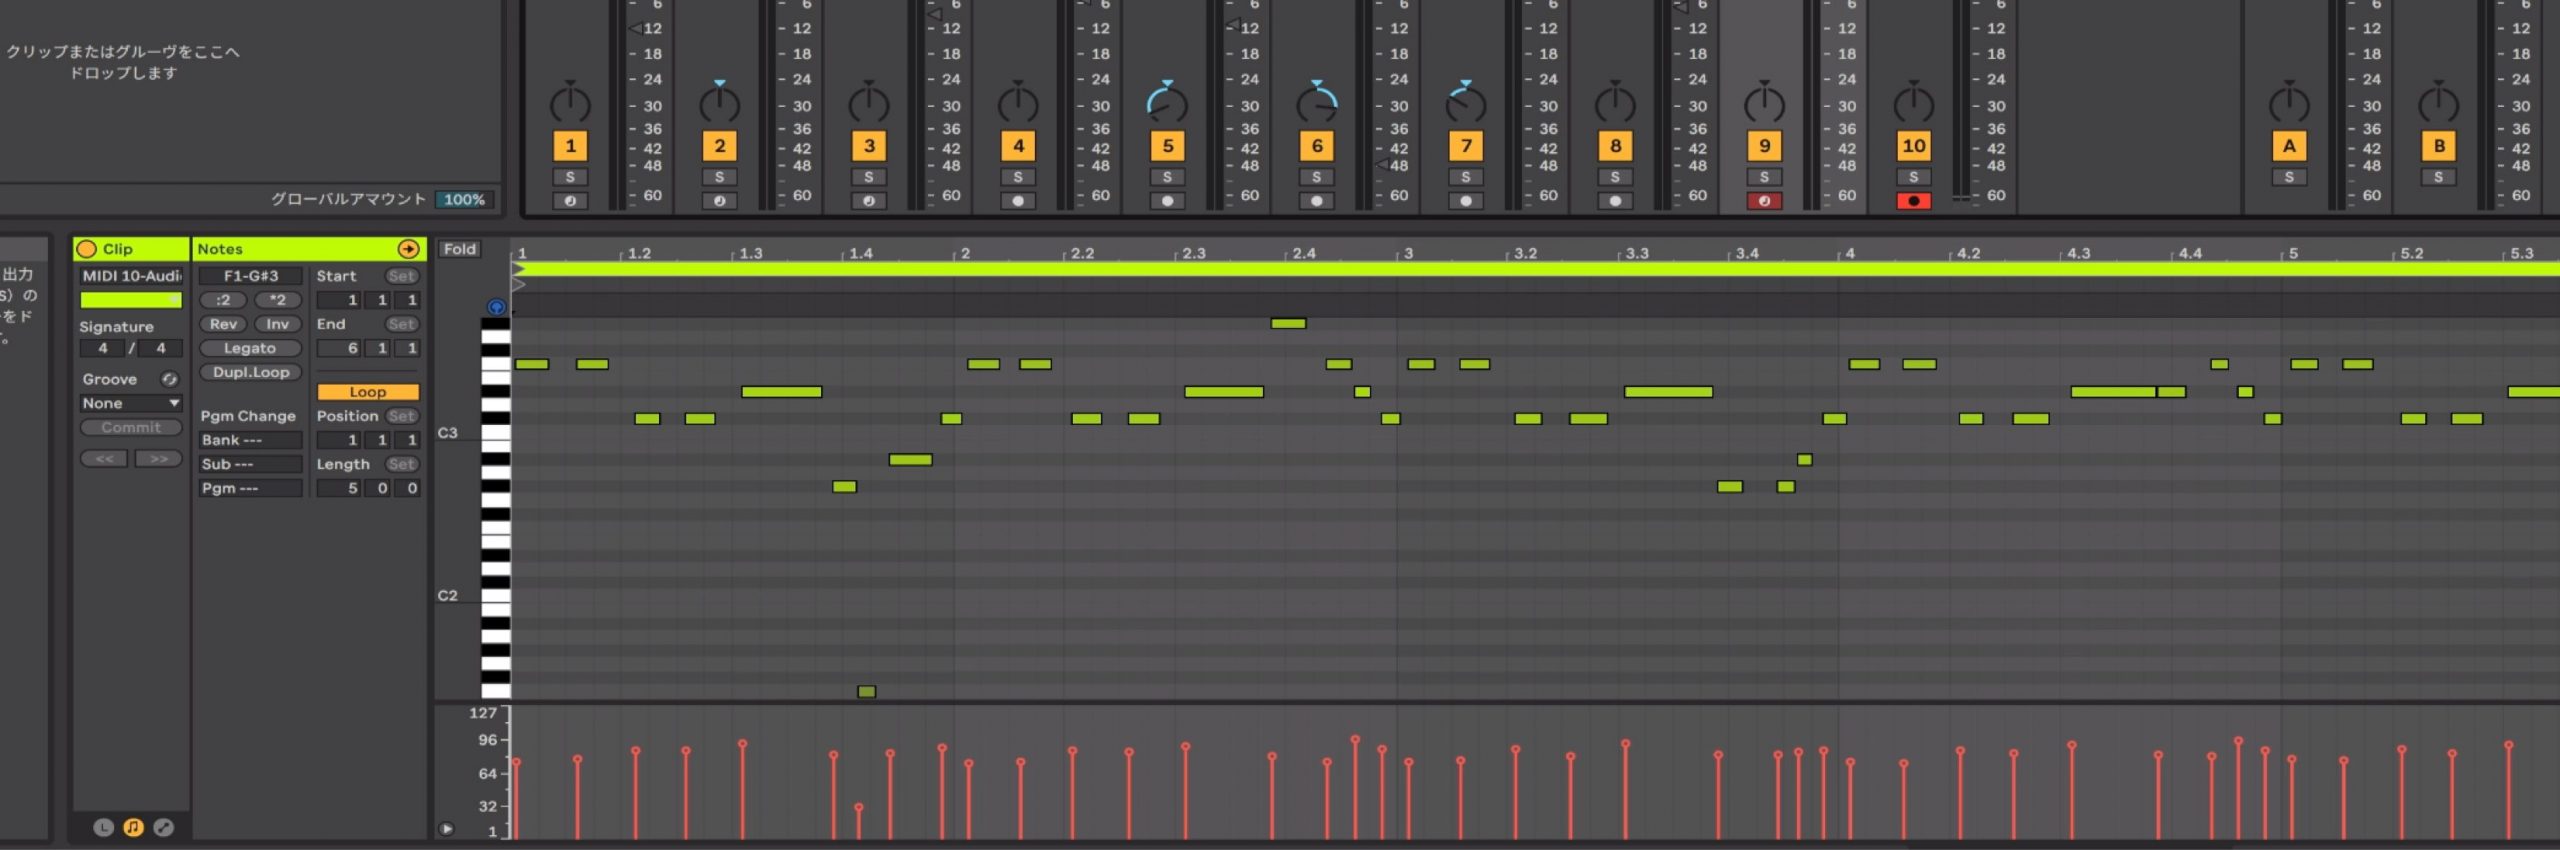Screen dimensions: 2560x850
Task: Nudge clip forward with >> button
Action: click(x=159, y=459)
